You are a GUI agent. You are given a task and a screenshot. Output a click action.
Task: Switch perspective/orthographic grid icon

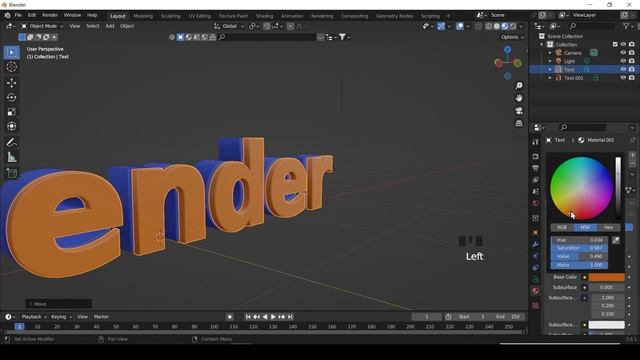click(519, 123)
